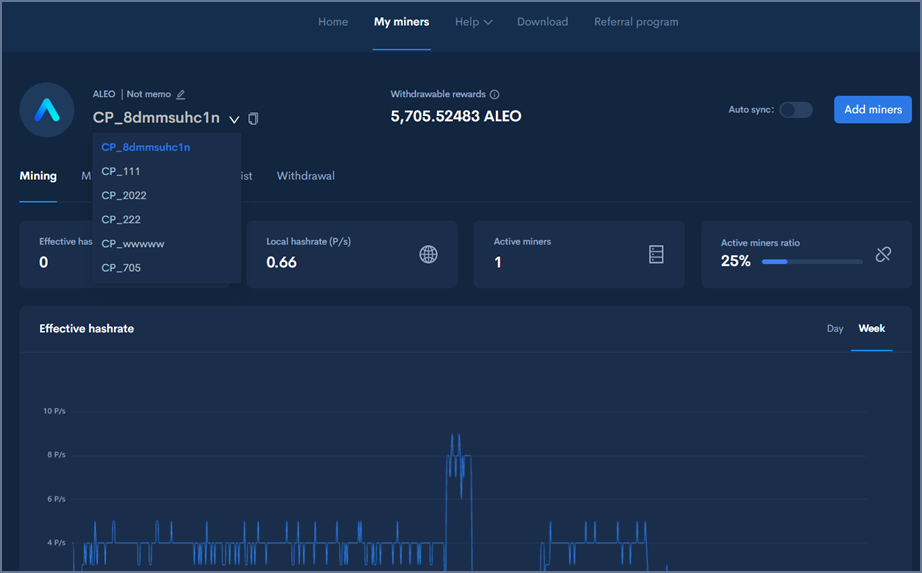Click the ALEO round logo avatar
Screen dimensions: 922x573
click(x=47, y=110)
